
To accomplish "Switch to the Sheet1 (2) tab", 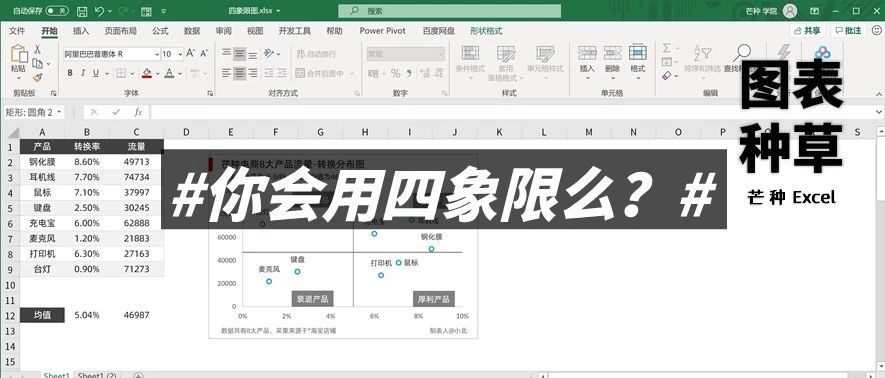I will pyautogui.click(x=97, y=375).
